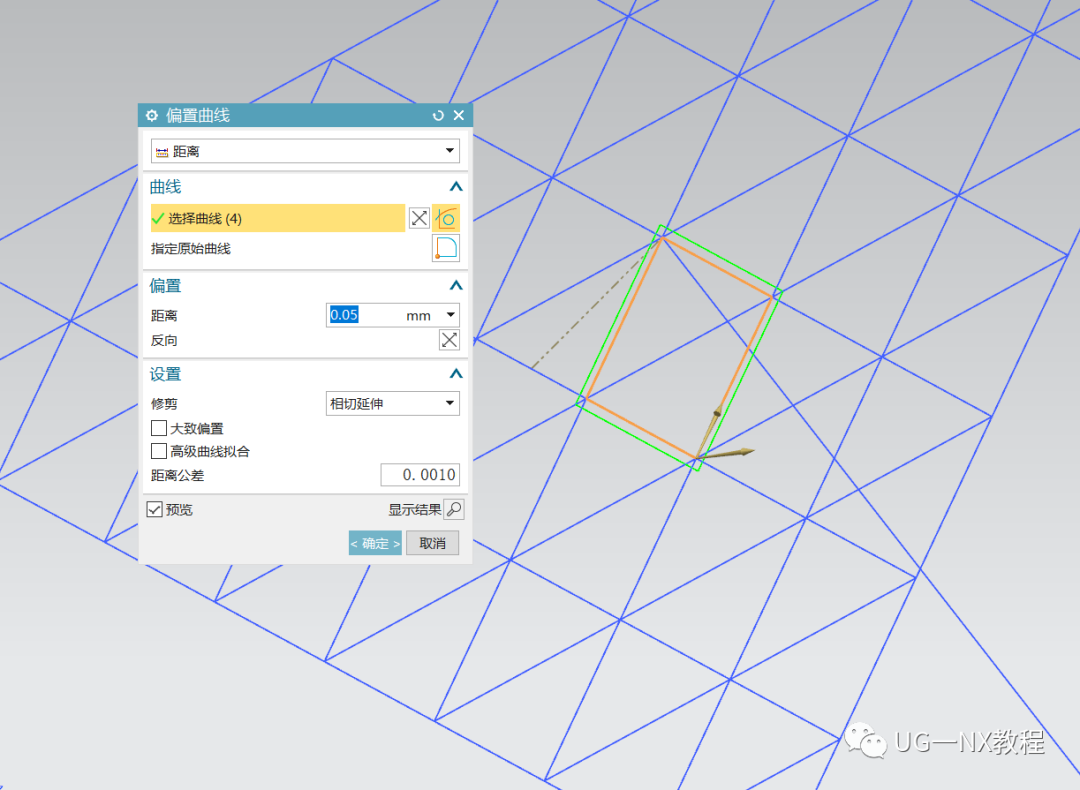Click the reverse selection icon beside 选择曲线
This screenshot has height=790, width=1080.
pos(419,218)
